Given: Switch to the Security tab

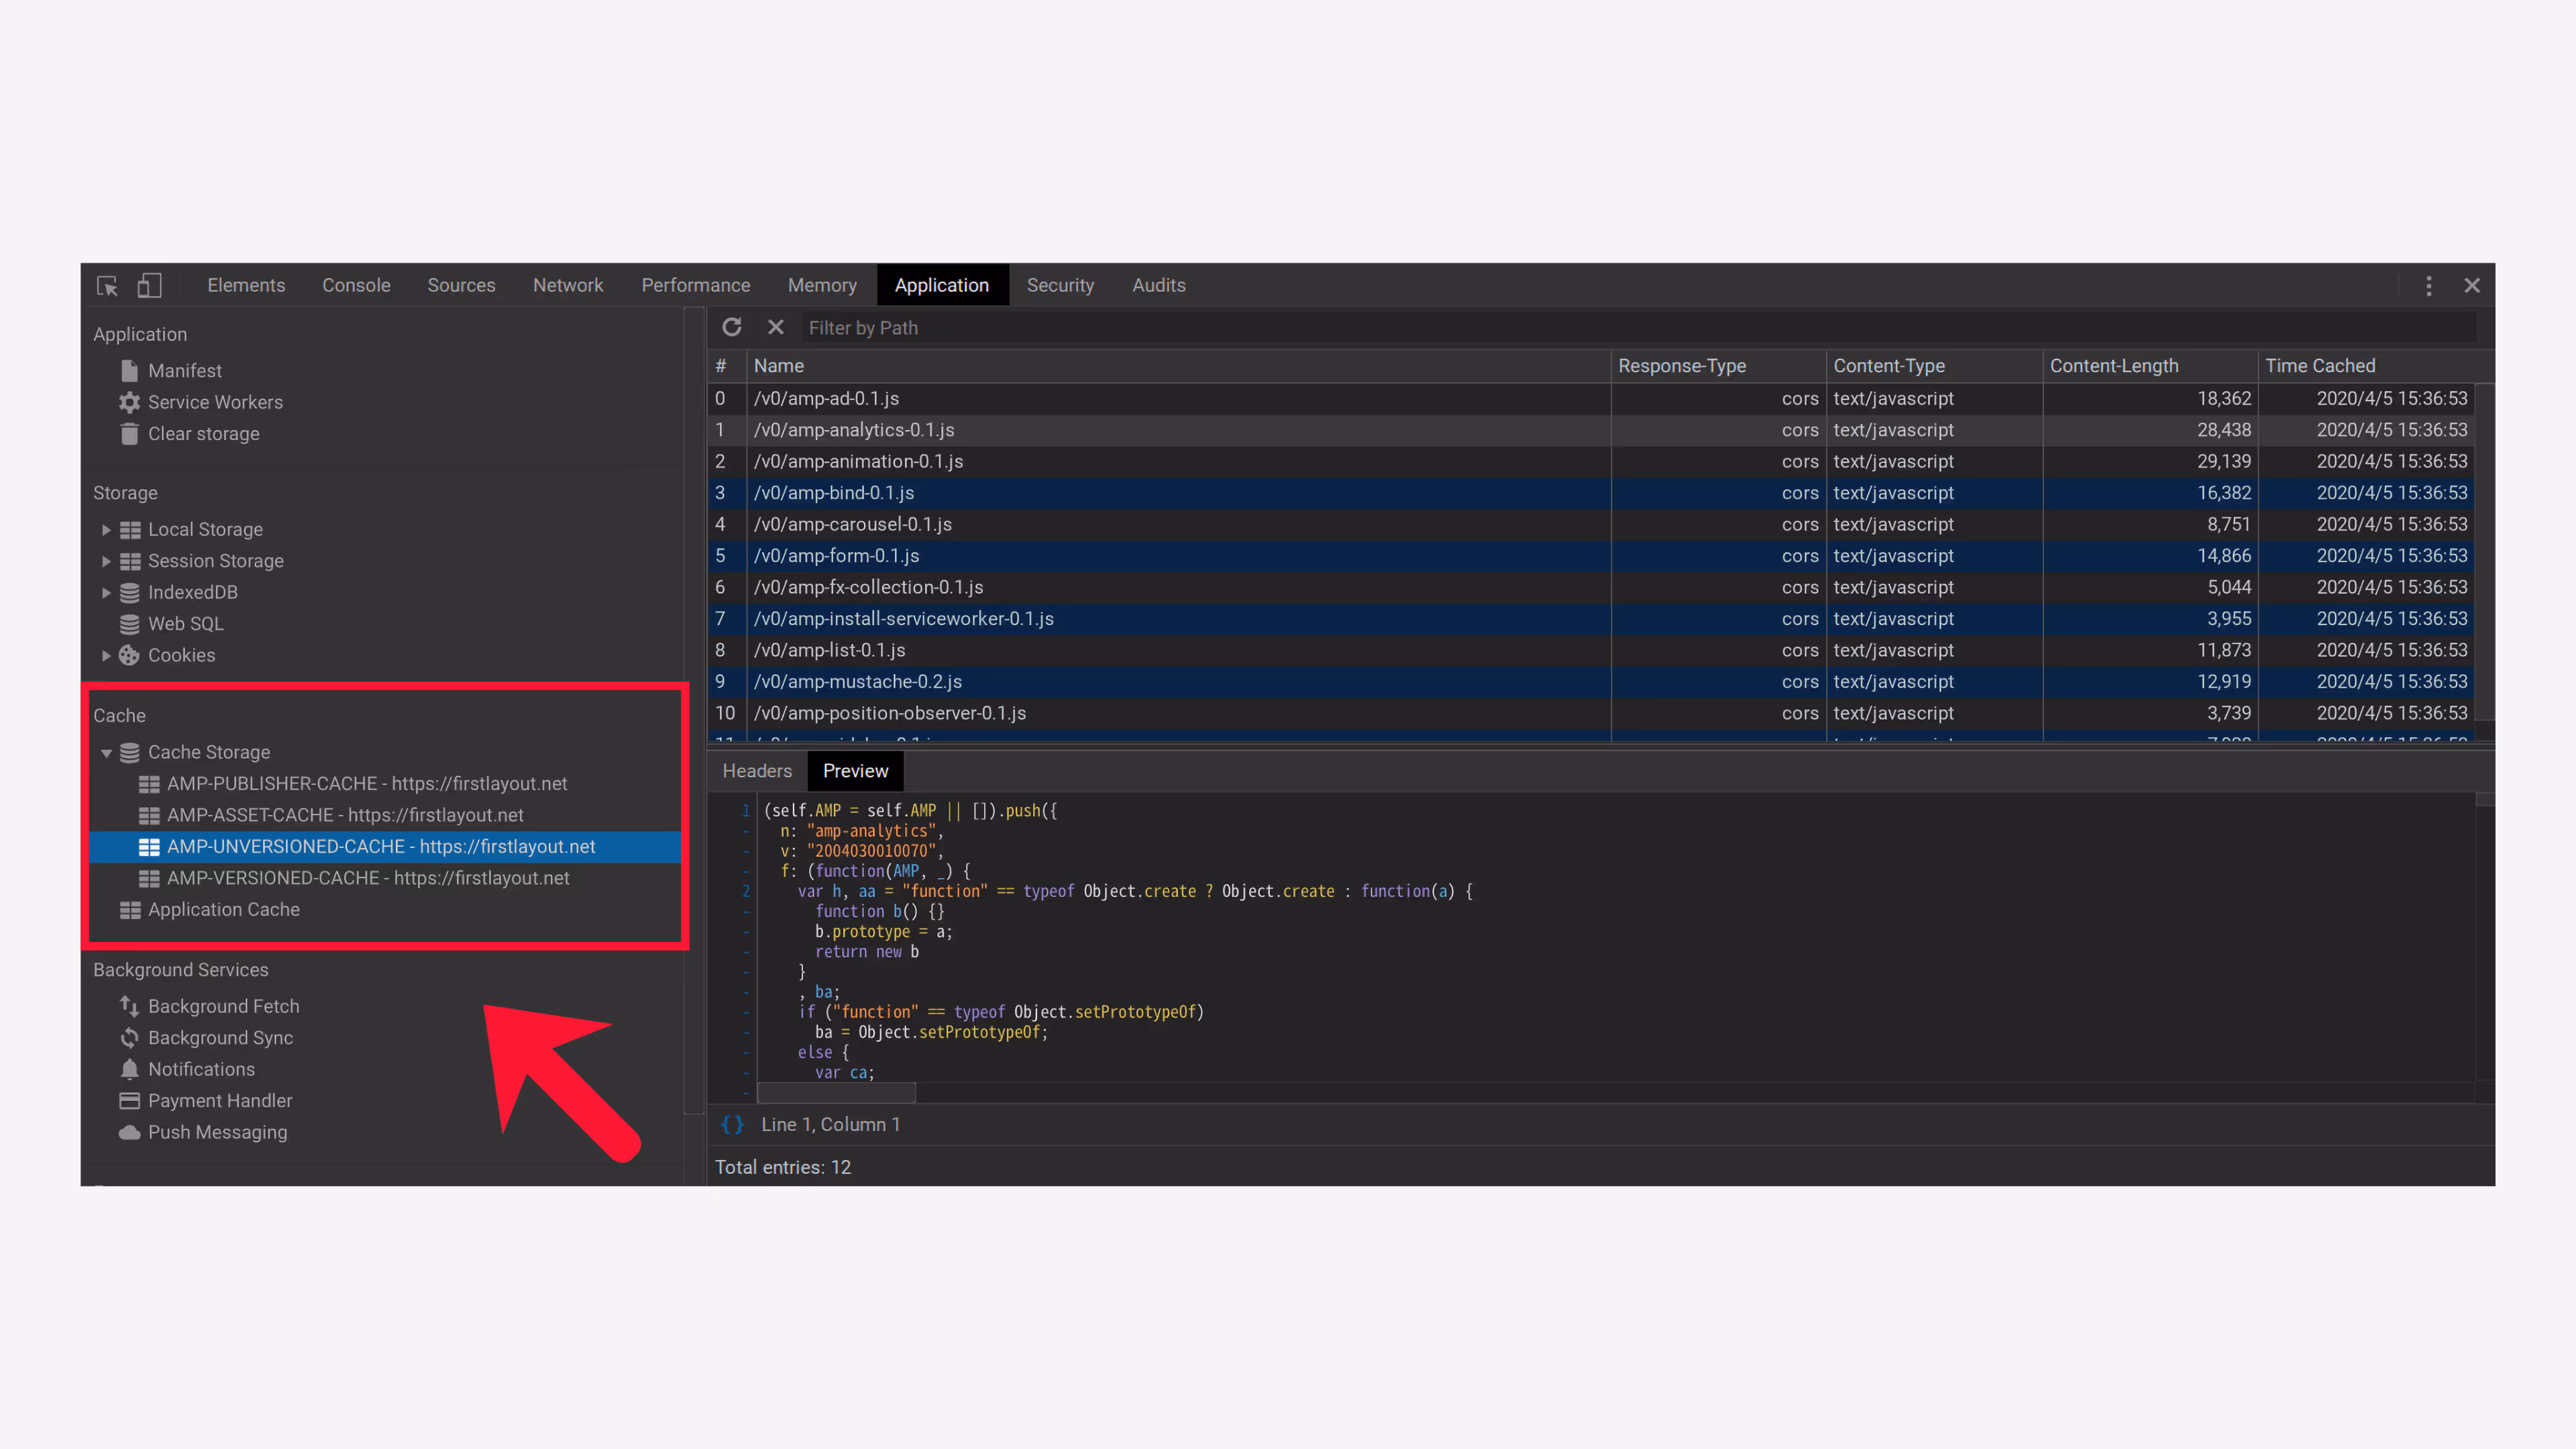Looking at the screenshot, I should click(x=1060, y=286).
